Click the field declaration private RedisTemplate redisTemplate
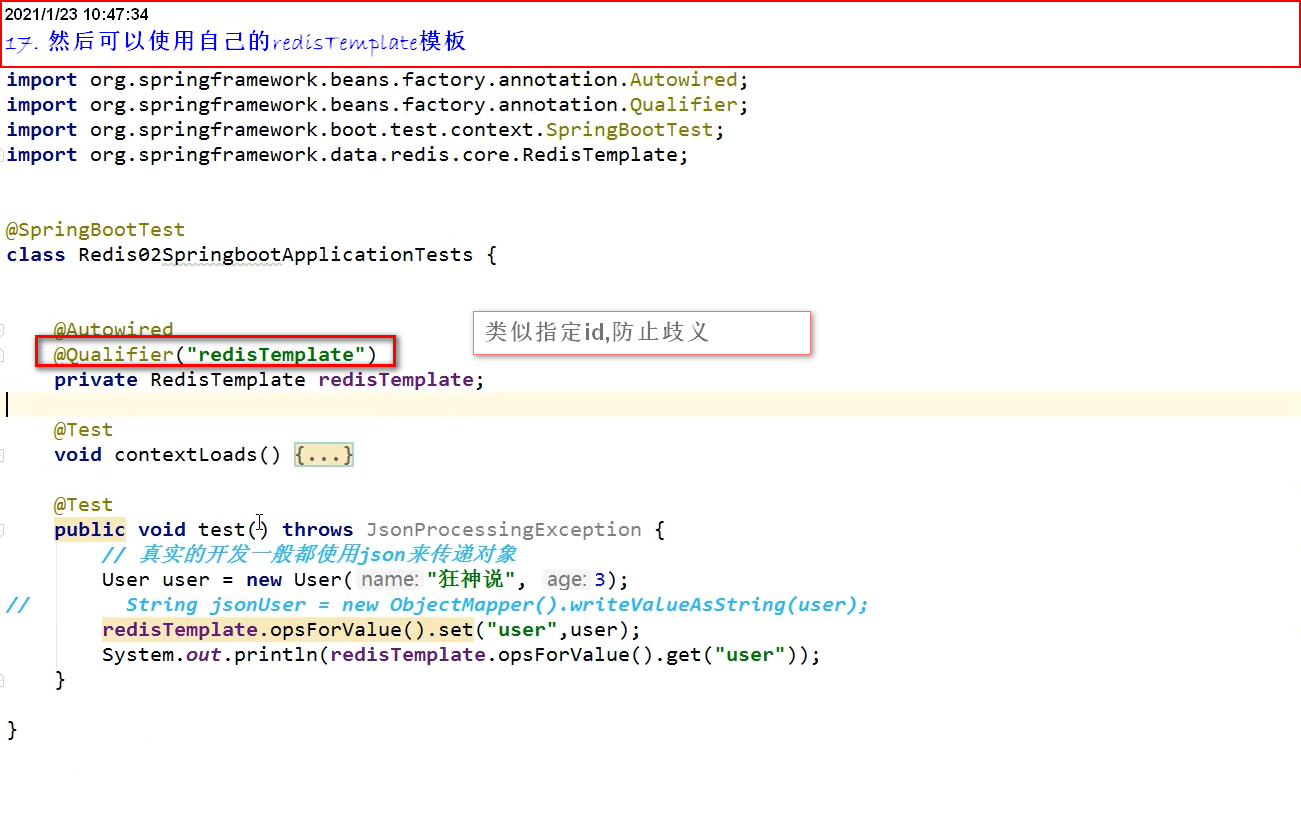1301x840 pixels. 269,380
